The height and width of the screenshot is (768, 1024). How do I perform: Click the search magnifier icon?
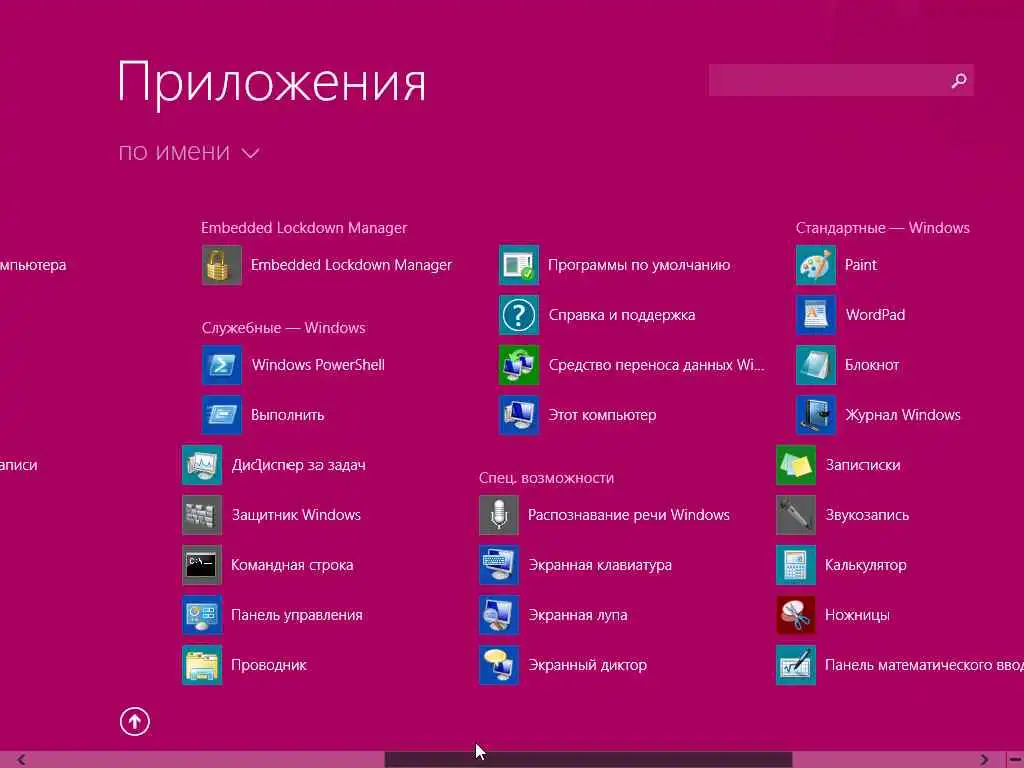[959, 80]
